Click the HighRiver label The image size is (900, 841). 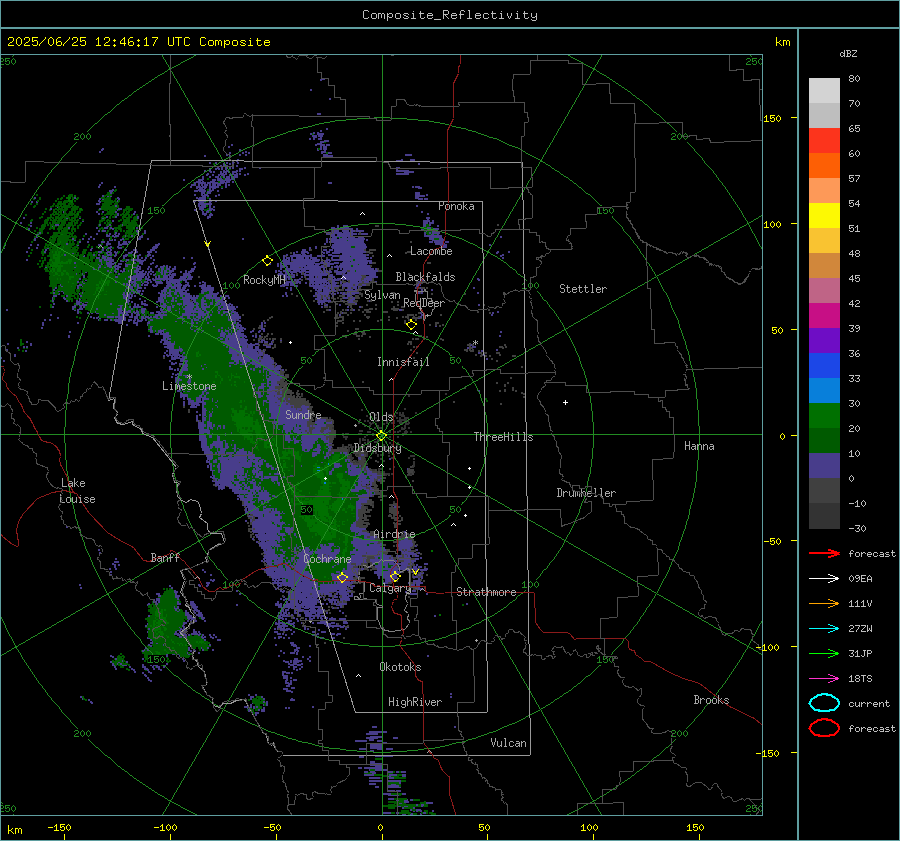tap(415, 702)
